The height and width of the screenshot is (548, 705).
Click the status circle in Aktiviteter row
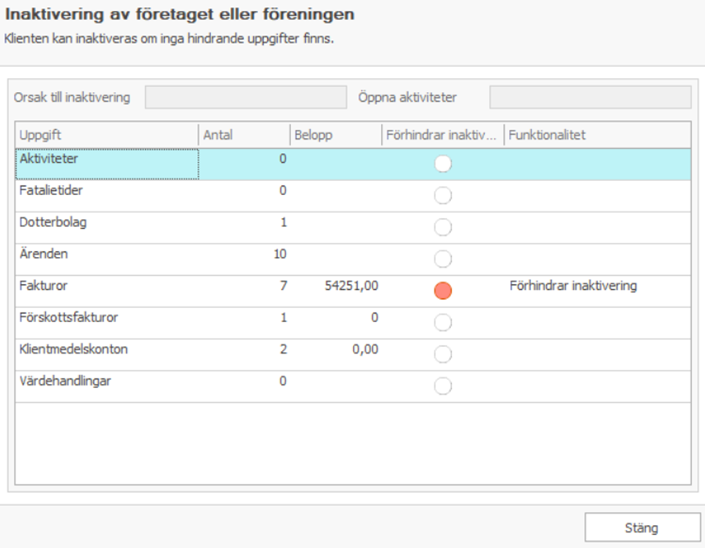coord(443,163)
